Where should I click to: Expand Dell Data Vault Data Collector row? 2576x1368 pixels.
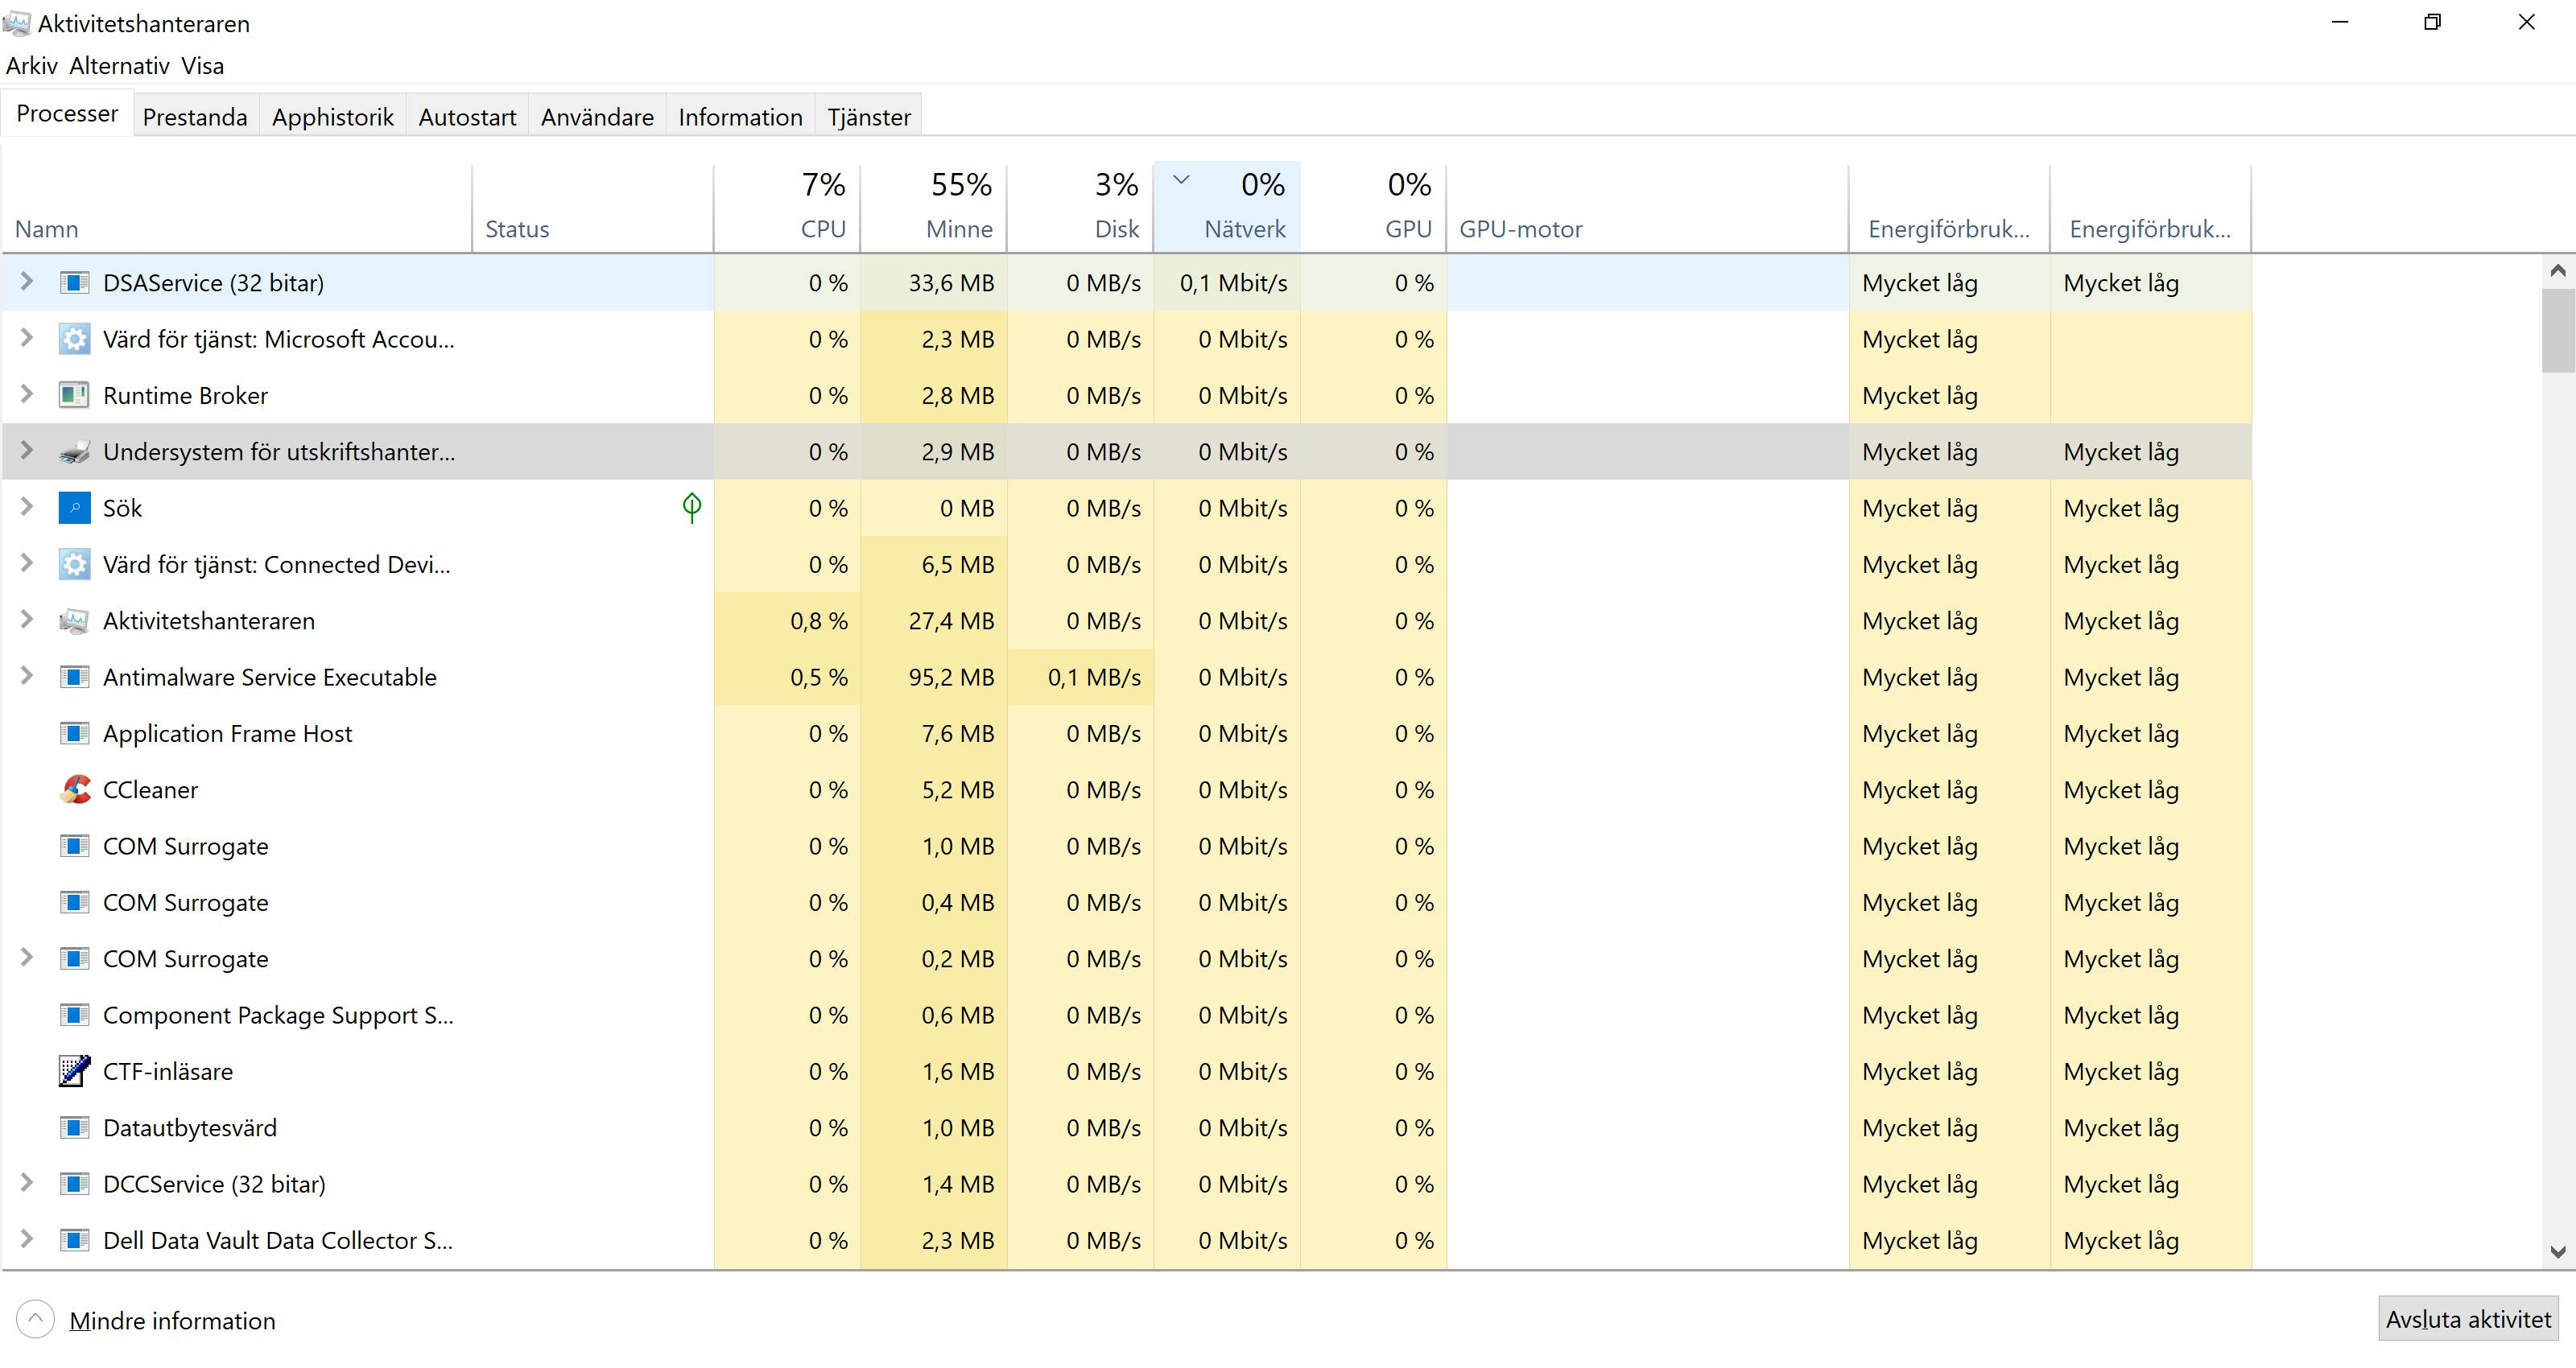click(27, 1239)
